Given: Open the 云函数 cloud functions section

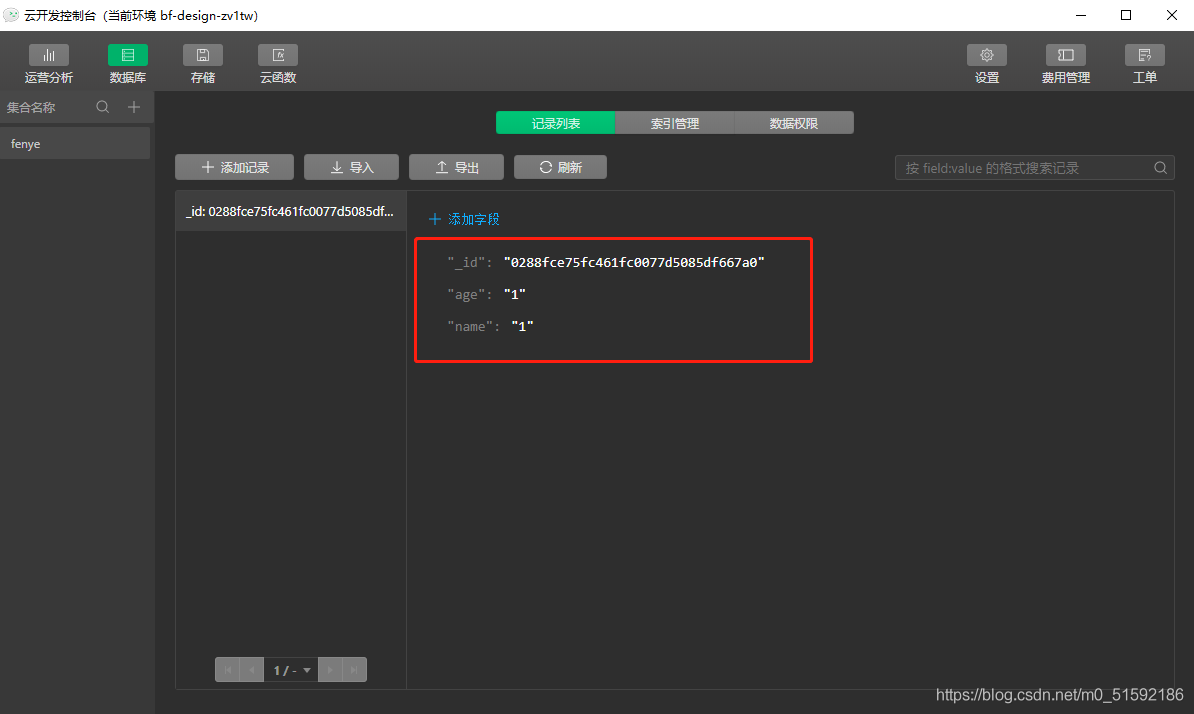Looking at the screenshot, I should click(278, 64).
